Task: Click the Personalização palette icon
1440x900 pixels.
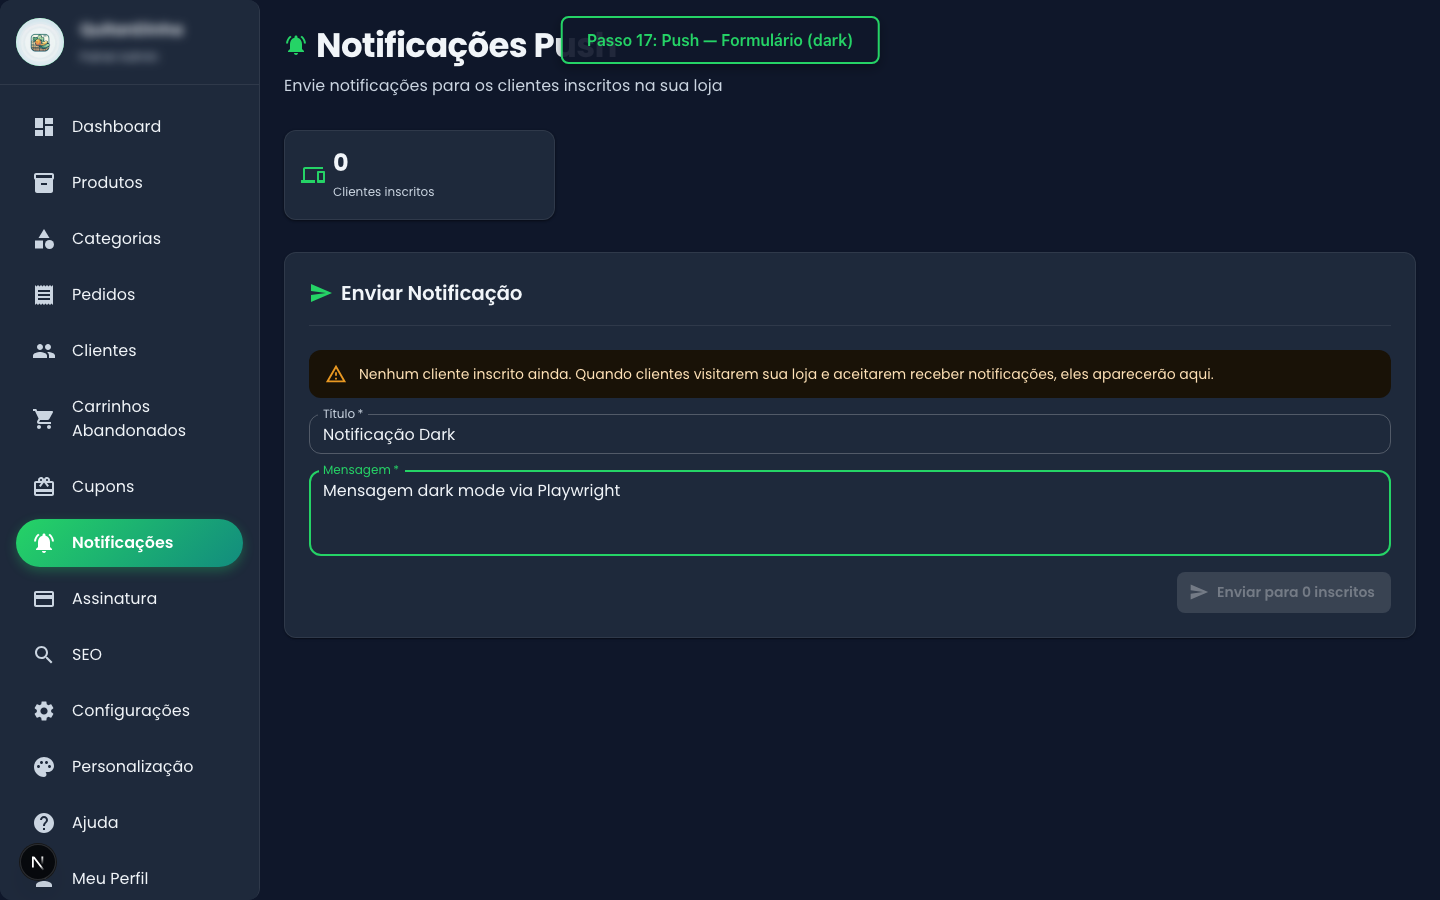Action: coord(44,767)
